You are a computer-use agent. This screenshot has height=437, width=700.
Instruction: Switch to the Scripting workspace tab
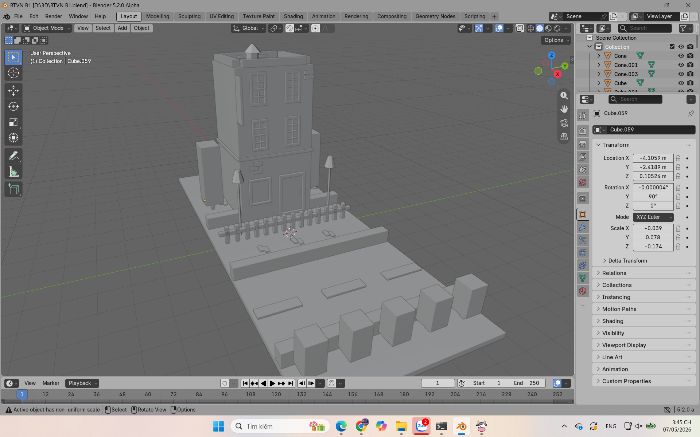(x=475, y=16)
